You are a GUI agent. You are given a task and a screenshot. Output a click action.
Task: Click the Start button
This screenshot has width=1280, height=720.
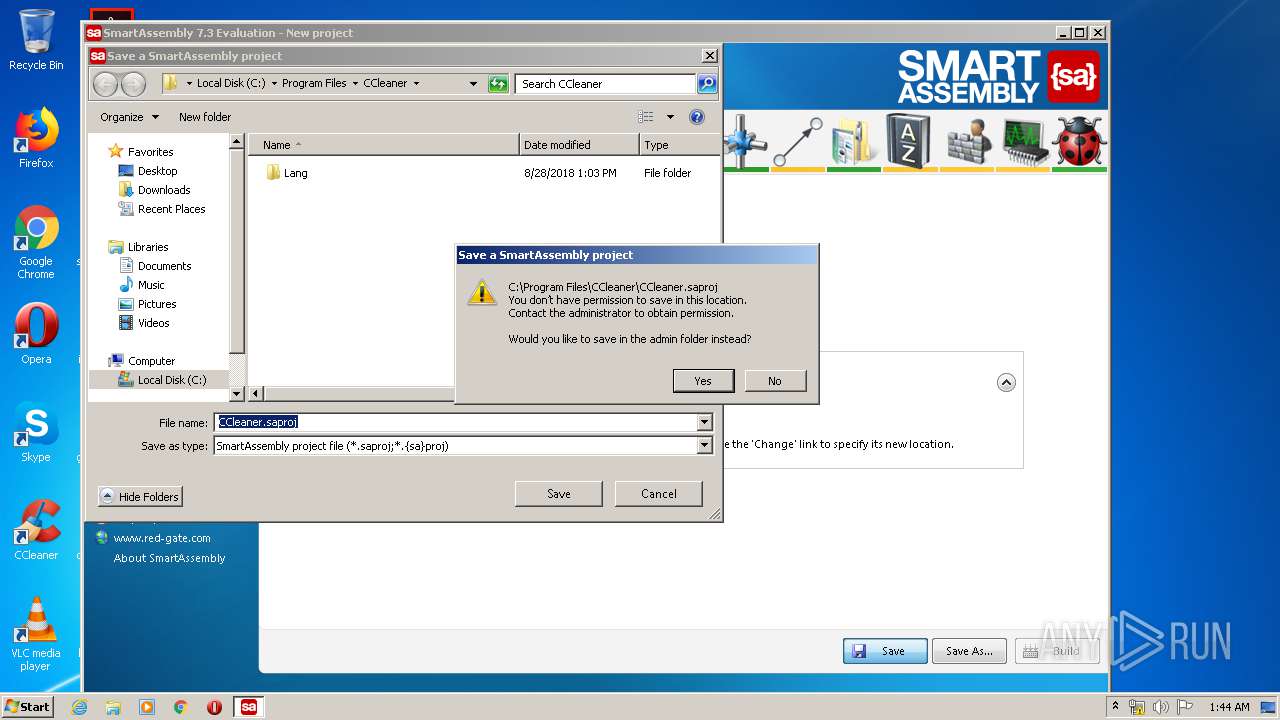(x=28, y=707)
